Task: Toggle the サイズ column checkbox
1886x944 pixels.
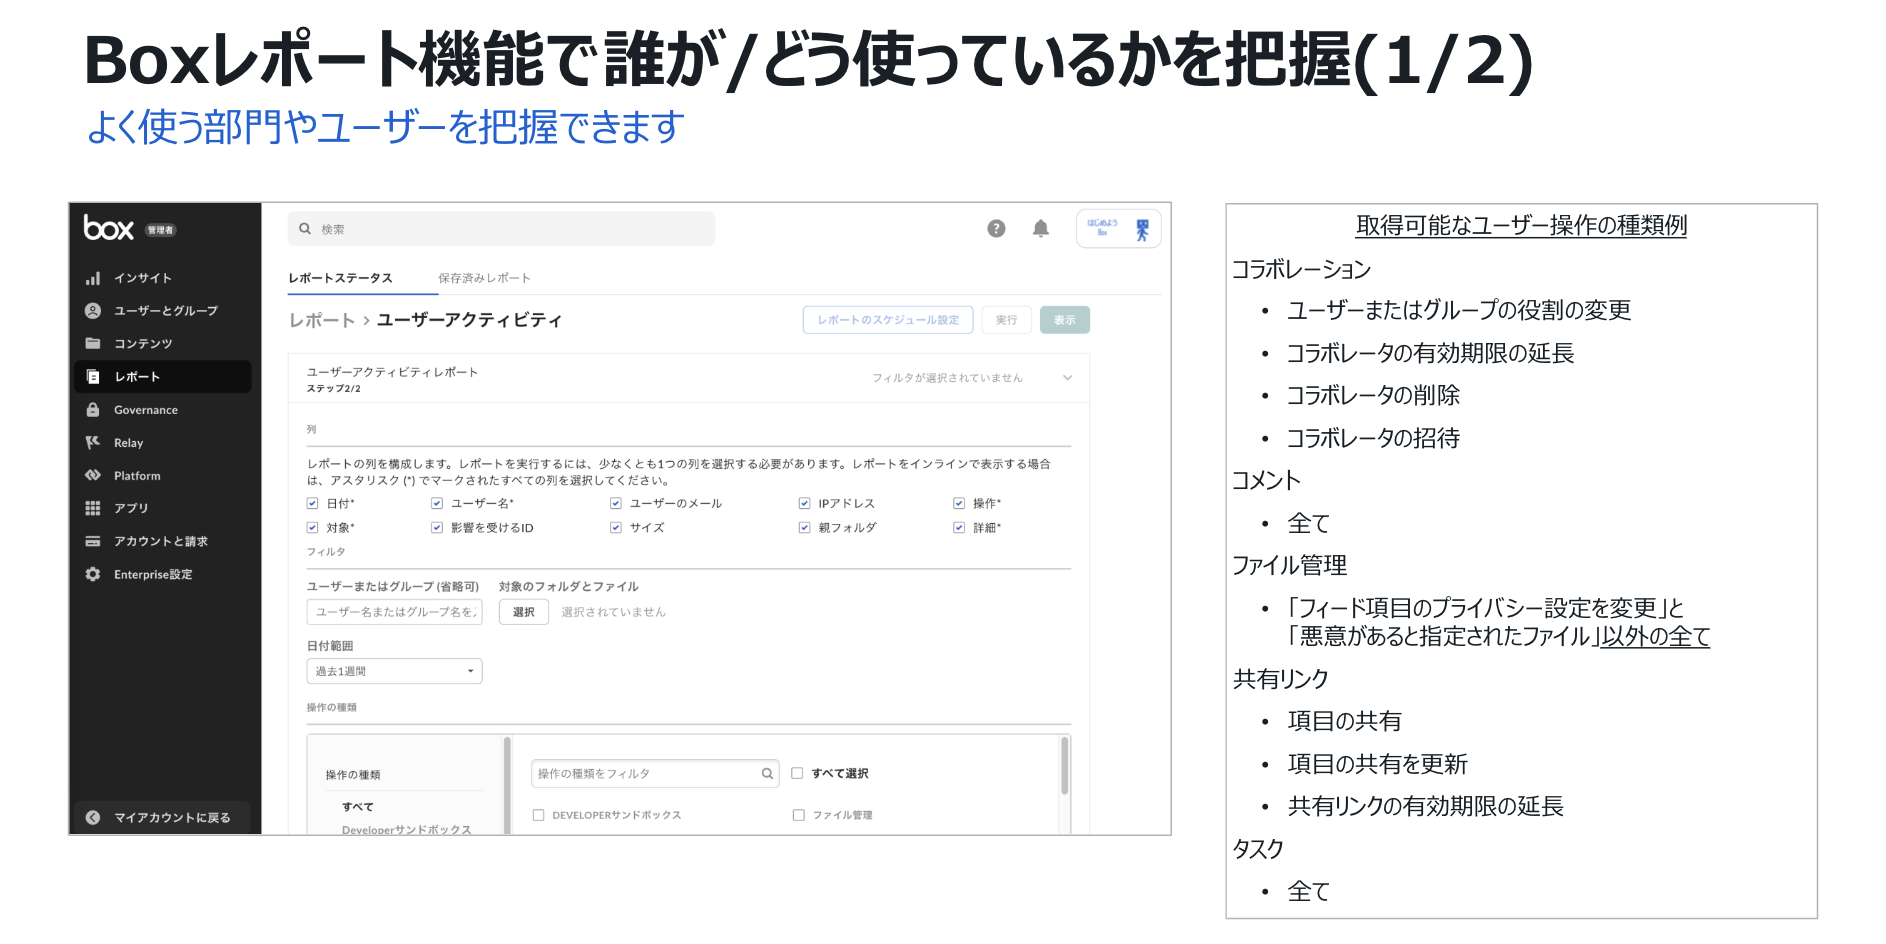Action: (616, 527)
